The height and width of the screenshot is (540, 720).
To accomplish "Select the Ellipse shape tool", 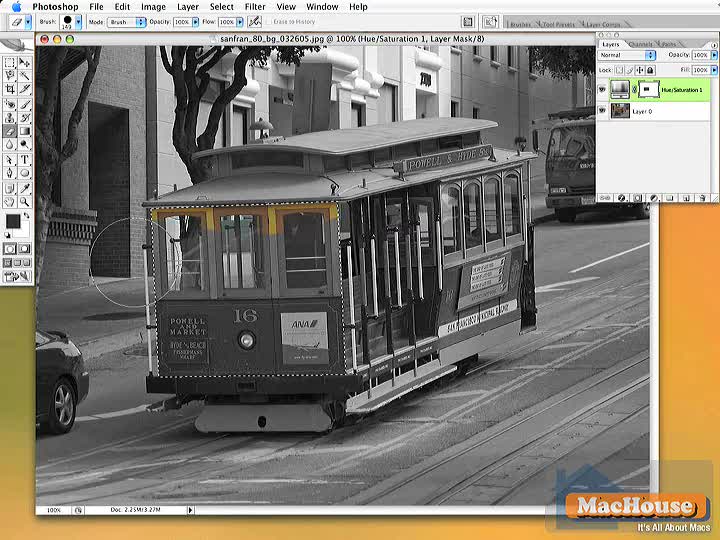I will coord(24,173).
